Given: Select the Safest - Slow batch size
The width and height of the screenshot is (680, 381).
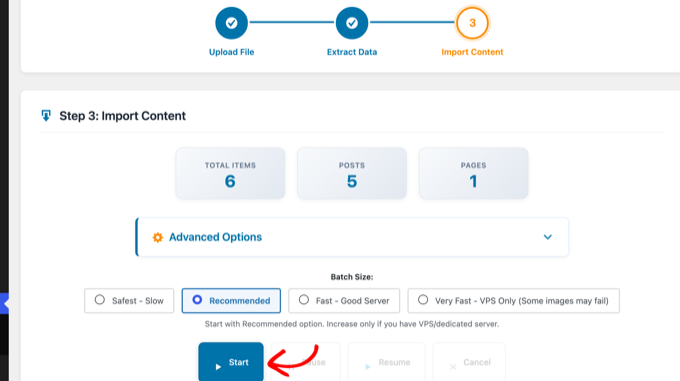Looking at the screenshot, I should (x=129, y=301).
